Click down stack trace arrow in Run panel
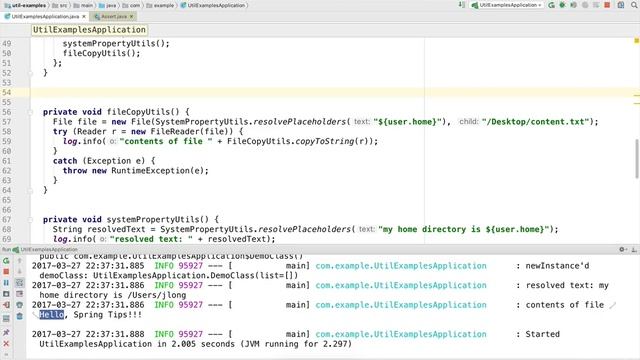640x360 pixels. click(20, 271)
